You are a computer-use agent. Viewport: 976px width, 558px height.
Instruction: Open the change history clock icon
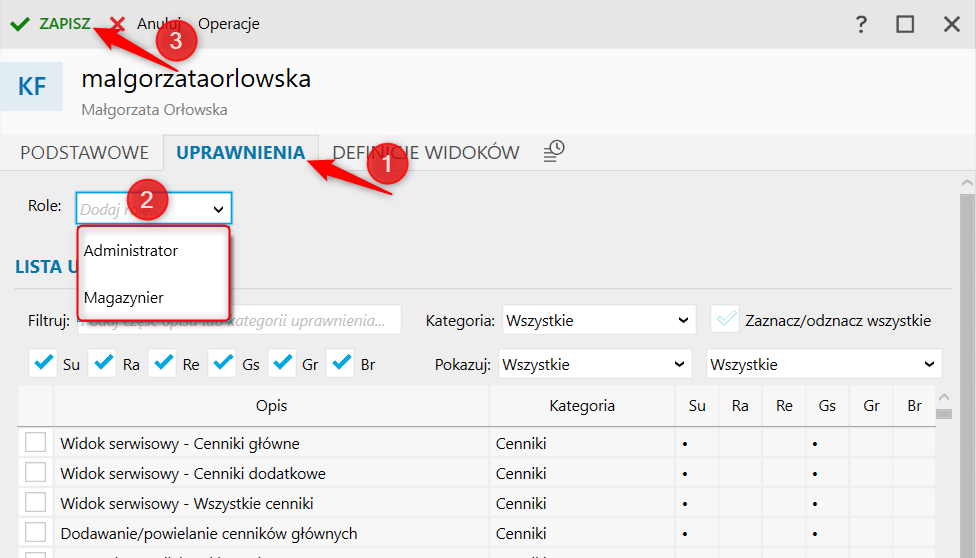click(554, 151)
